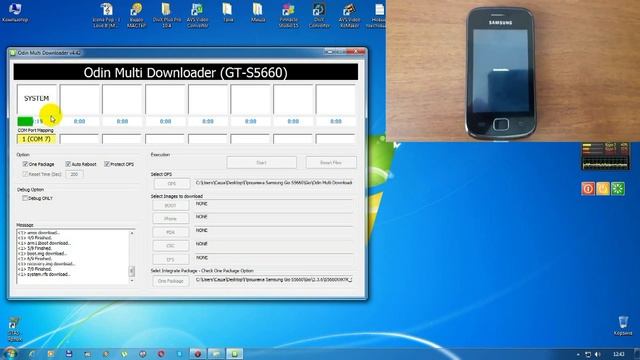This screenshot has height=360, width=640.
Task: Open the Маша folder on the desktop
Action: click(258, 12)
